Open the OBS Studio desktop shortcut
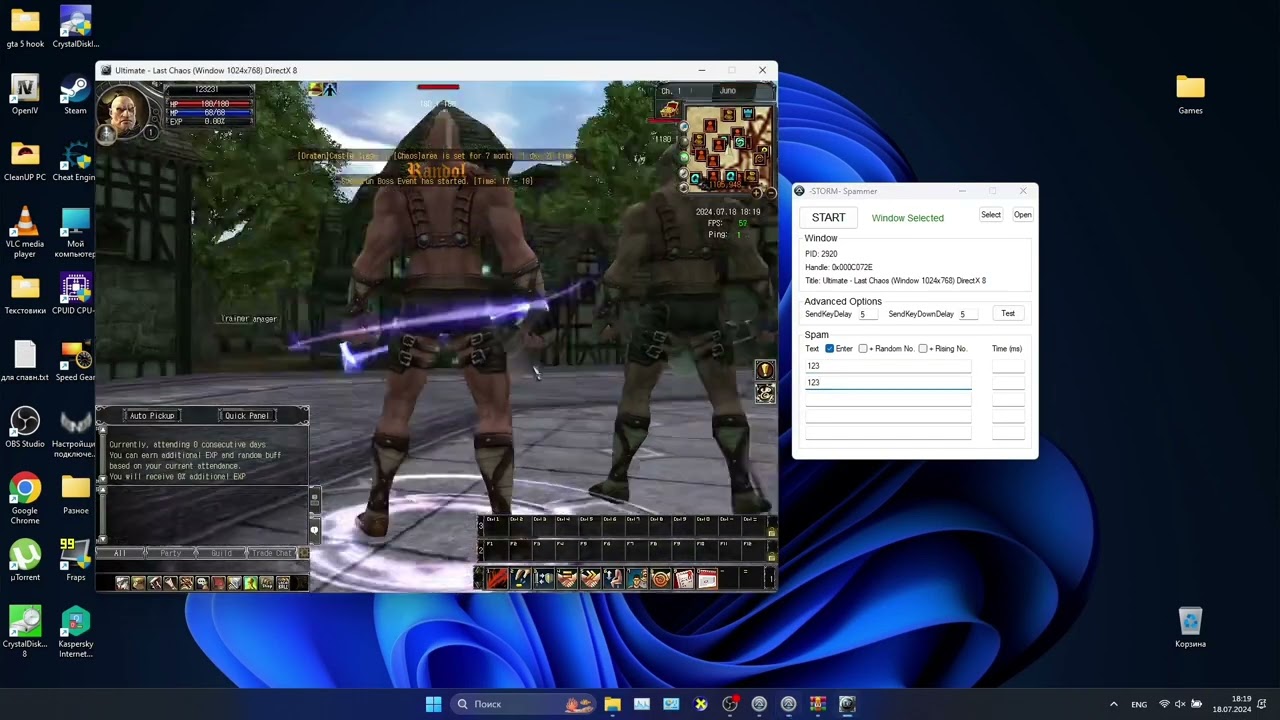The width and height of the screenshot is (1280, 720). point(25,428)
